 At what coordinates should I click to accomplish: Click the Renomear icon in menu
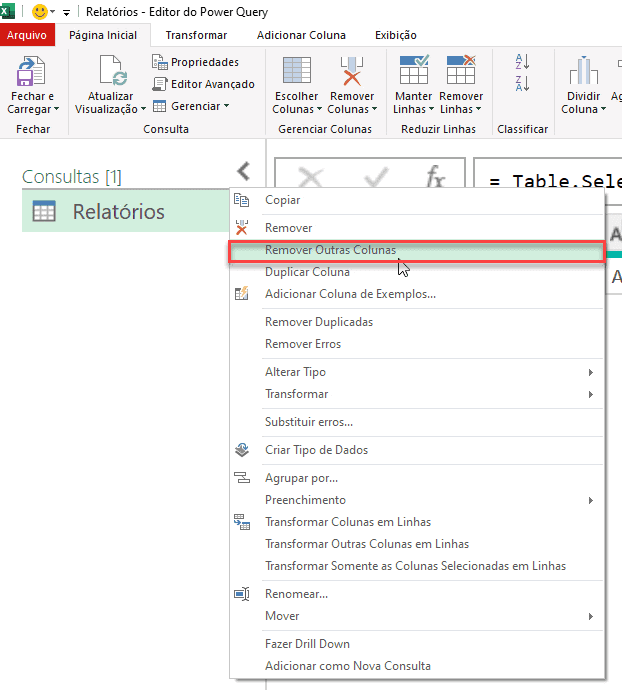click(x=242, y=594)
